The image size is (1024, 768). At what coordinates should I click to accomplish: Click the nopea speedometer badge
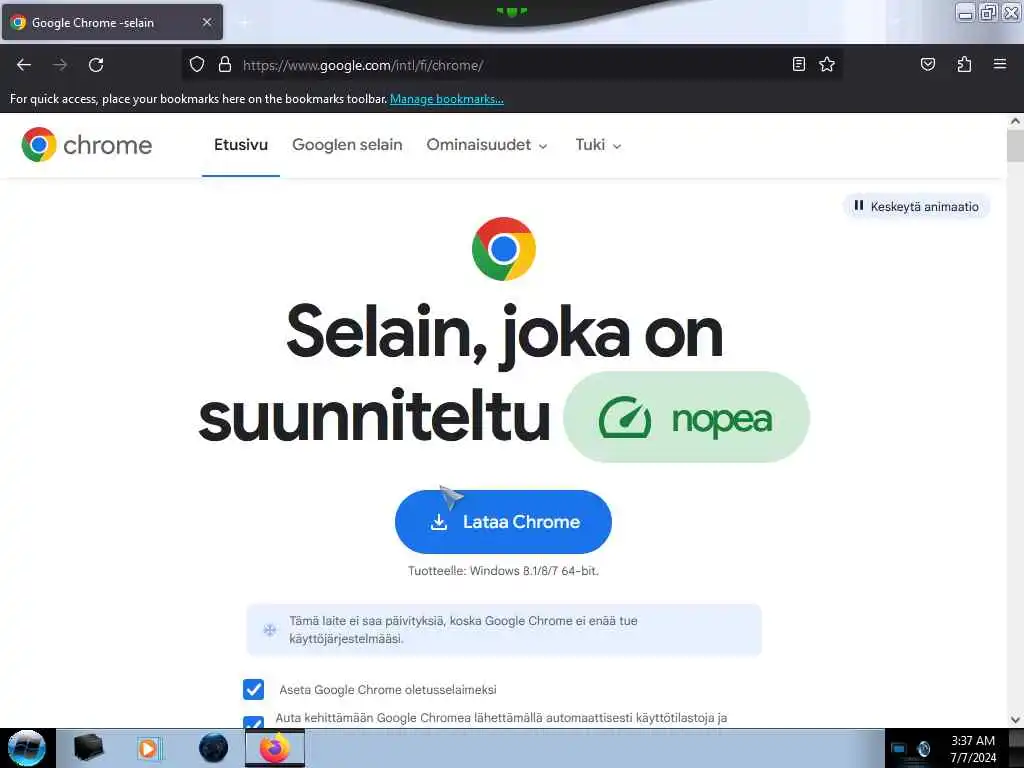click(686, 417)
